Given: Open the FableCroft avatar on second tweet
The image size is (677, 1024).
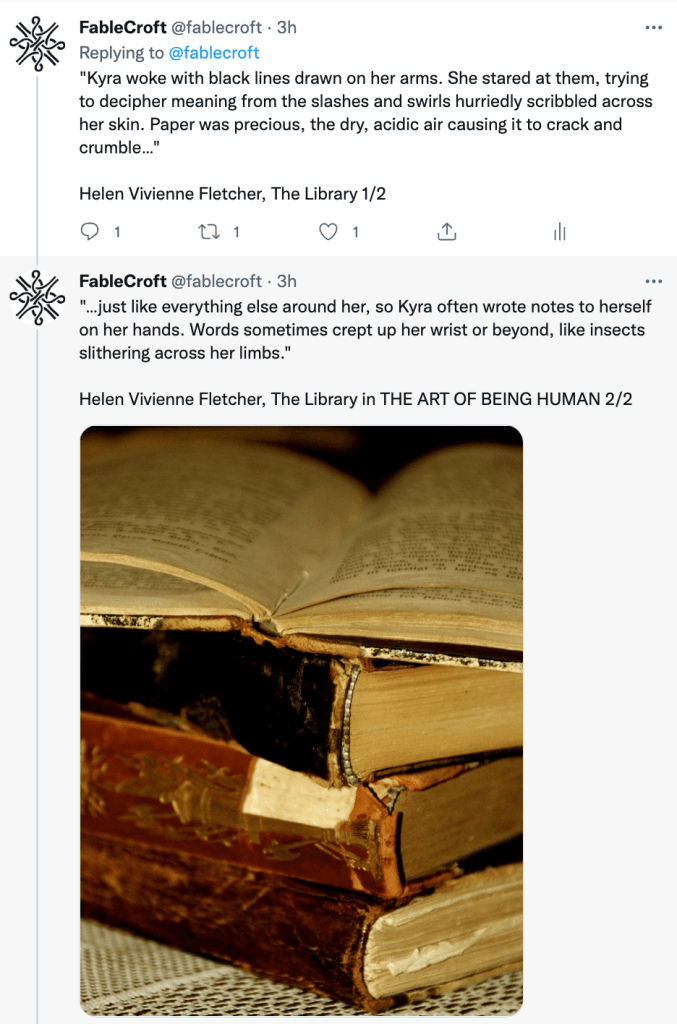Looking at the screenshot, I should 37,298.
